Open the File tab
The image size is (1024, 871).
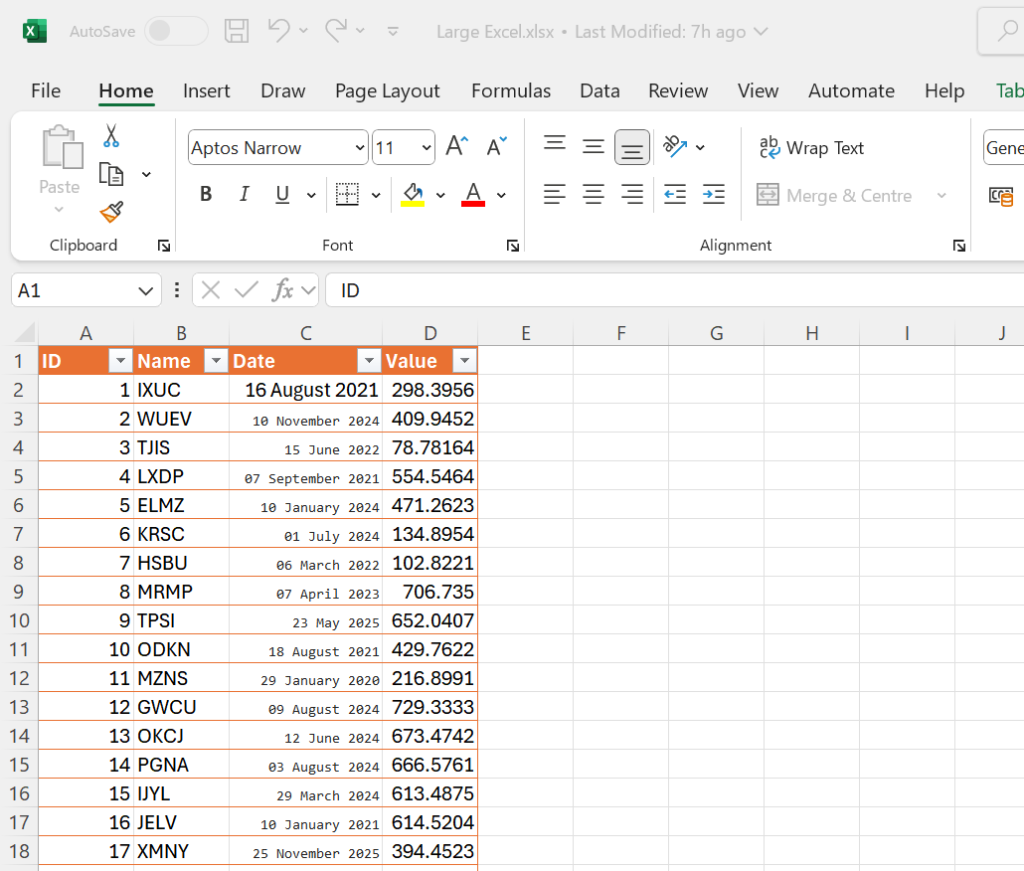coord(46,91)
